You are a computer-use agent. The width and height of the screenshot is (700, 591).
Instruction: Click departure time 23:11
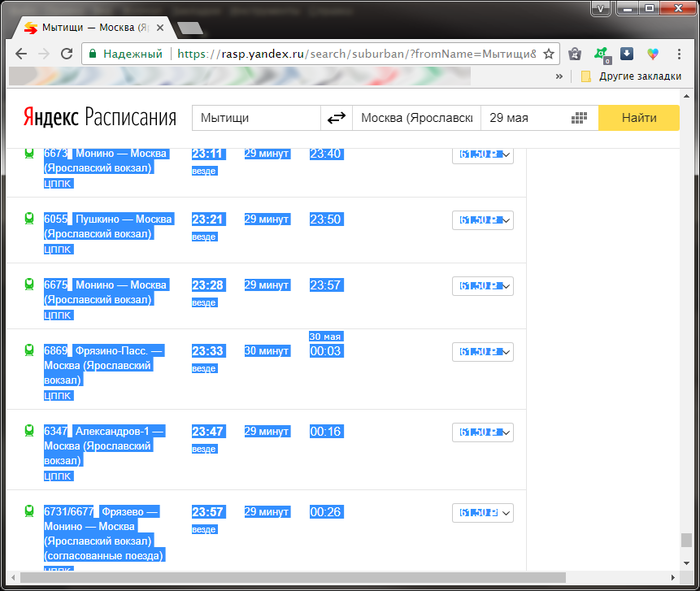pyautogui.click(x=208, y=154)
